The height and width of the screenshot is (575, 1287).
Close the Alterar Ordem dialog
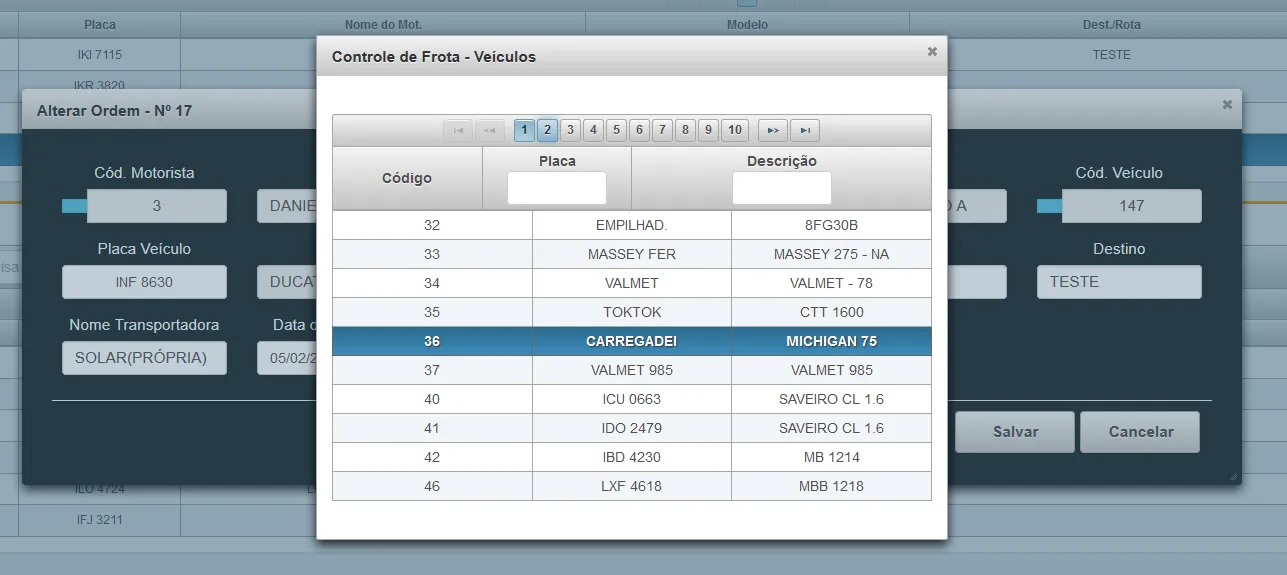(1227, 105)
